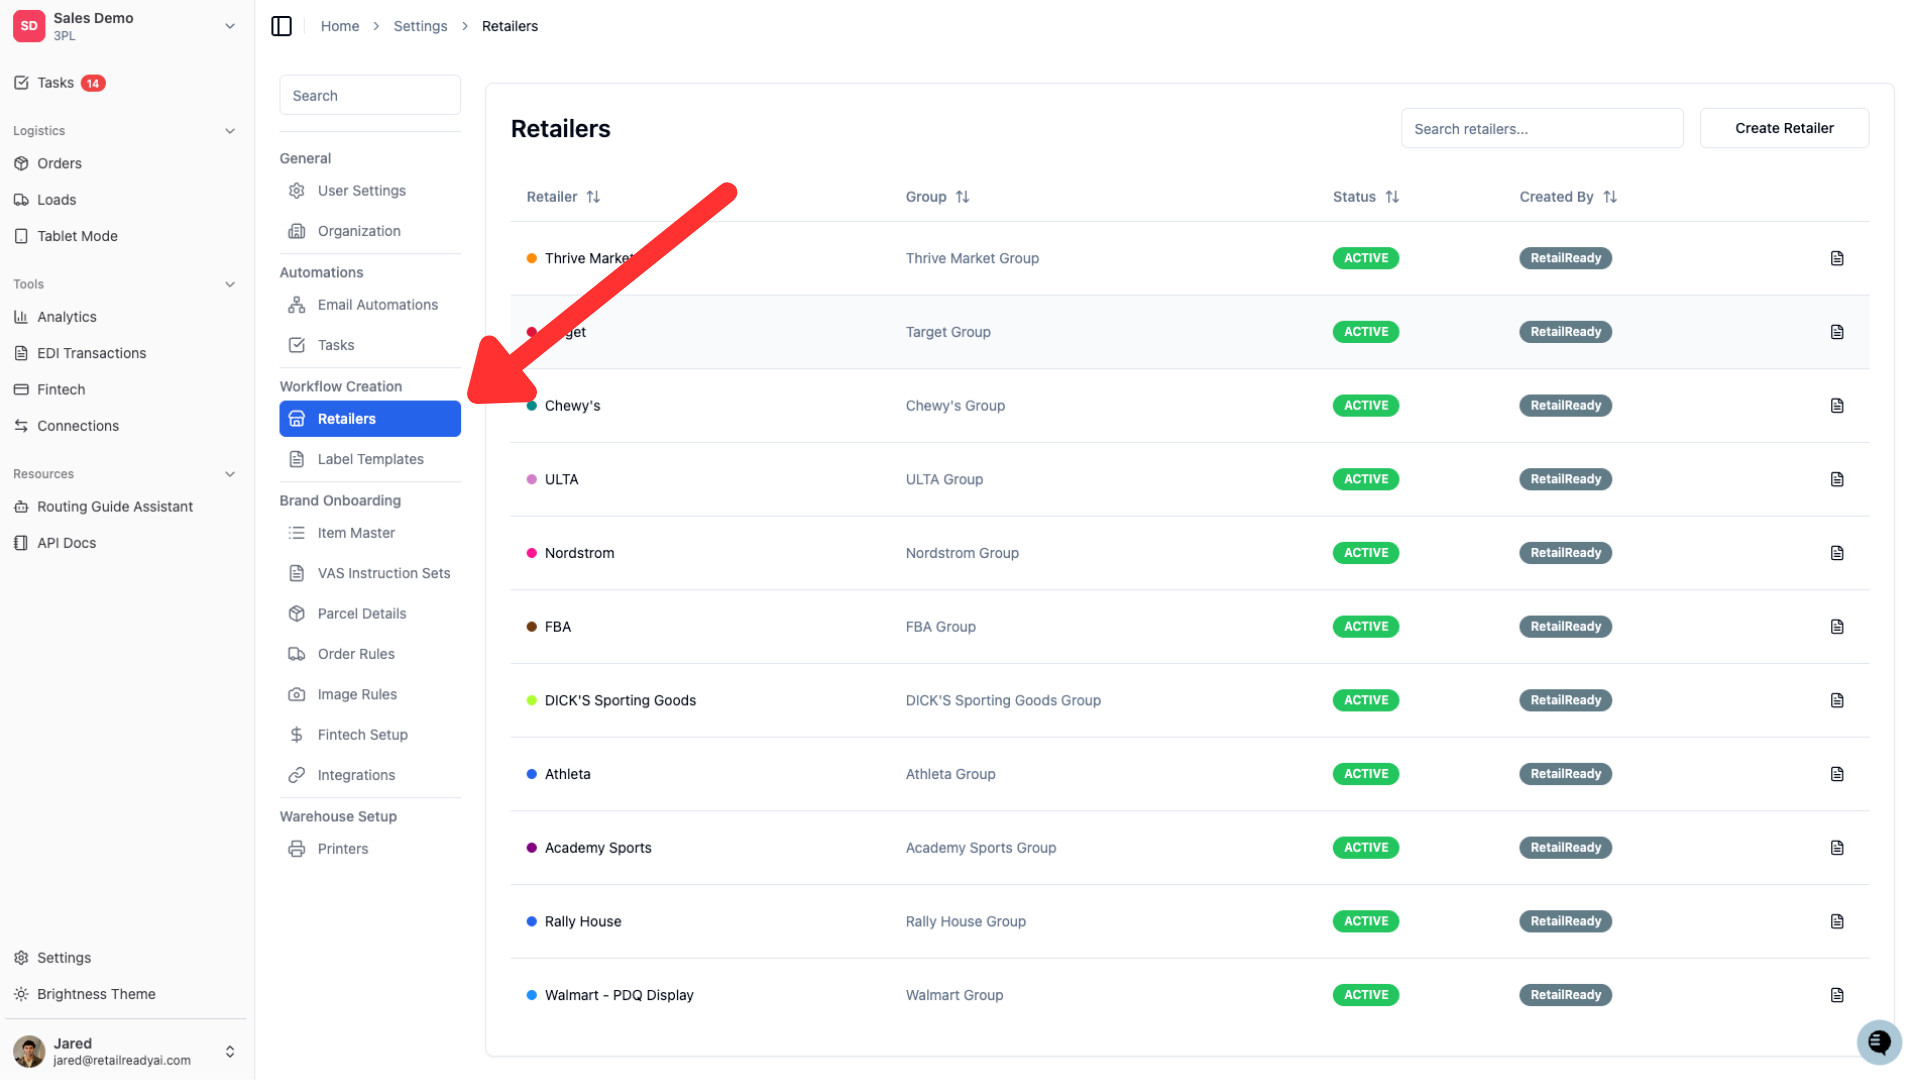Image resolution: width=1920 pixels, height=1080 pixels.
Task: Click Jared's profile avatar
Action: [29, 1051]
